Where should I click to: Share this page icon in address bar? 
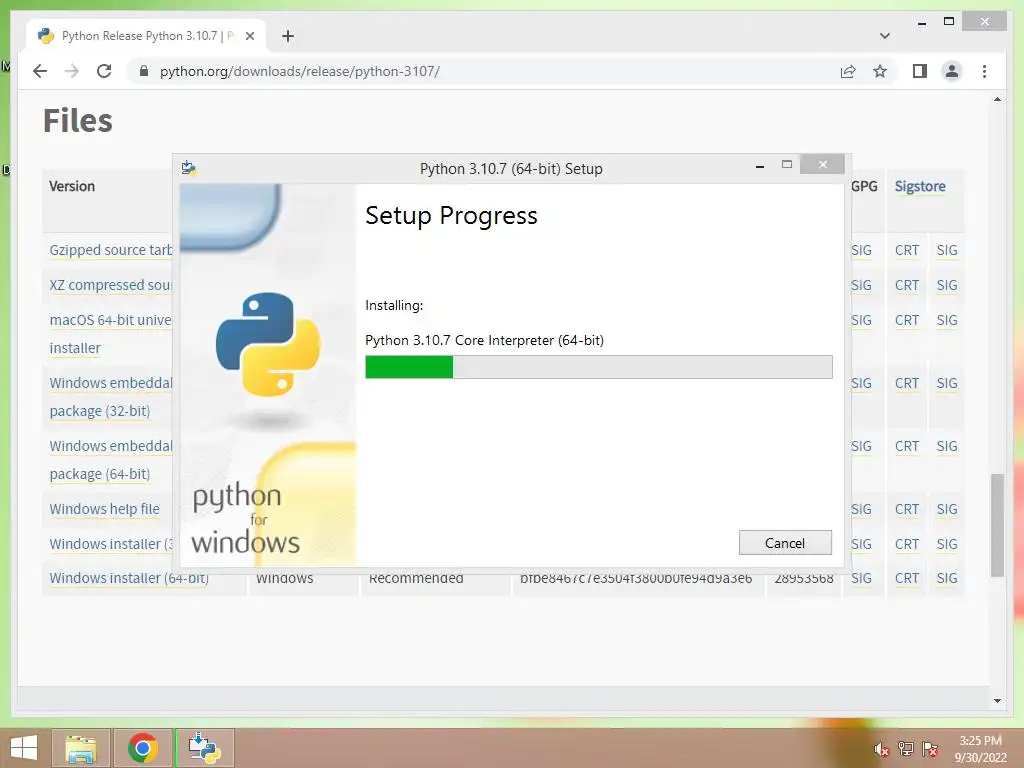coord(848,71)
